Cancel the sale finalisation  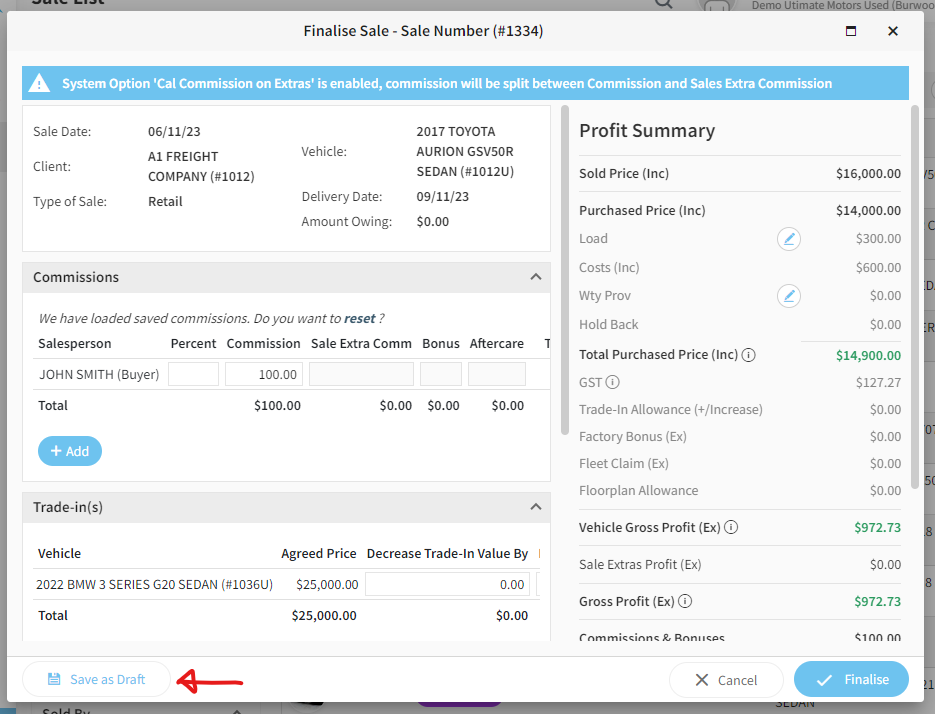click(x=726, y=679)
